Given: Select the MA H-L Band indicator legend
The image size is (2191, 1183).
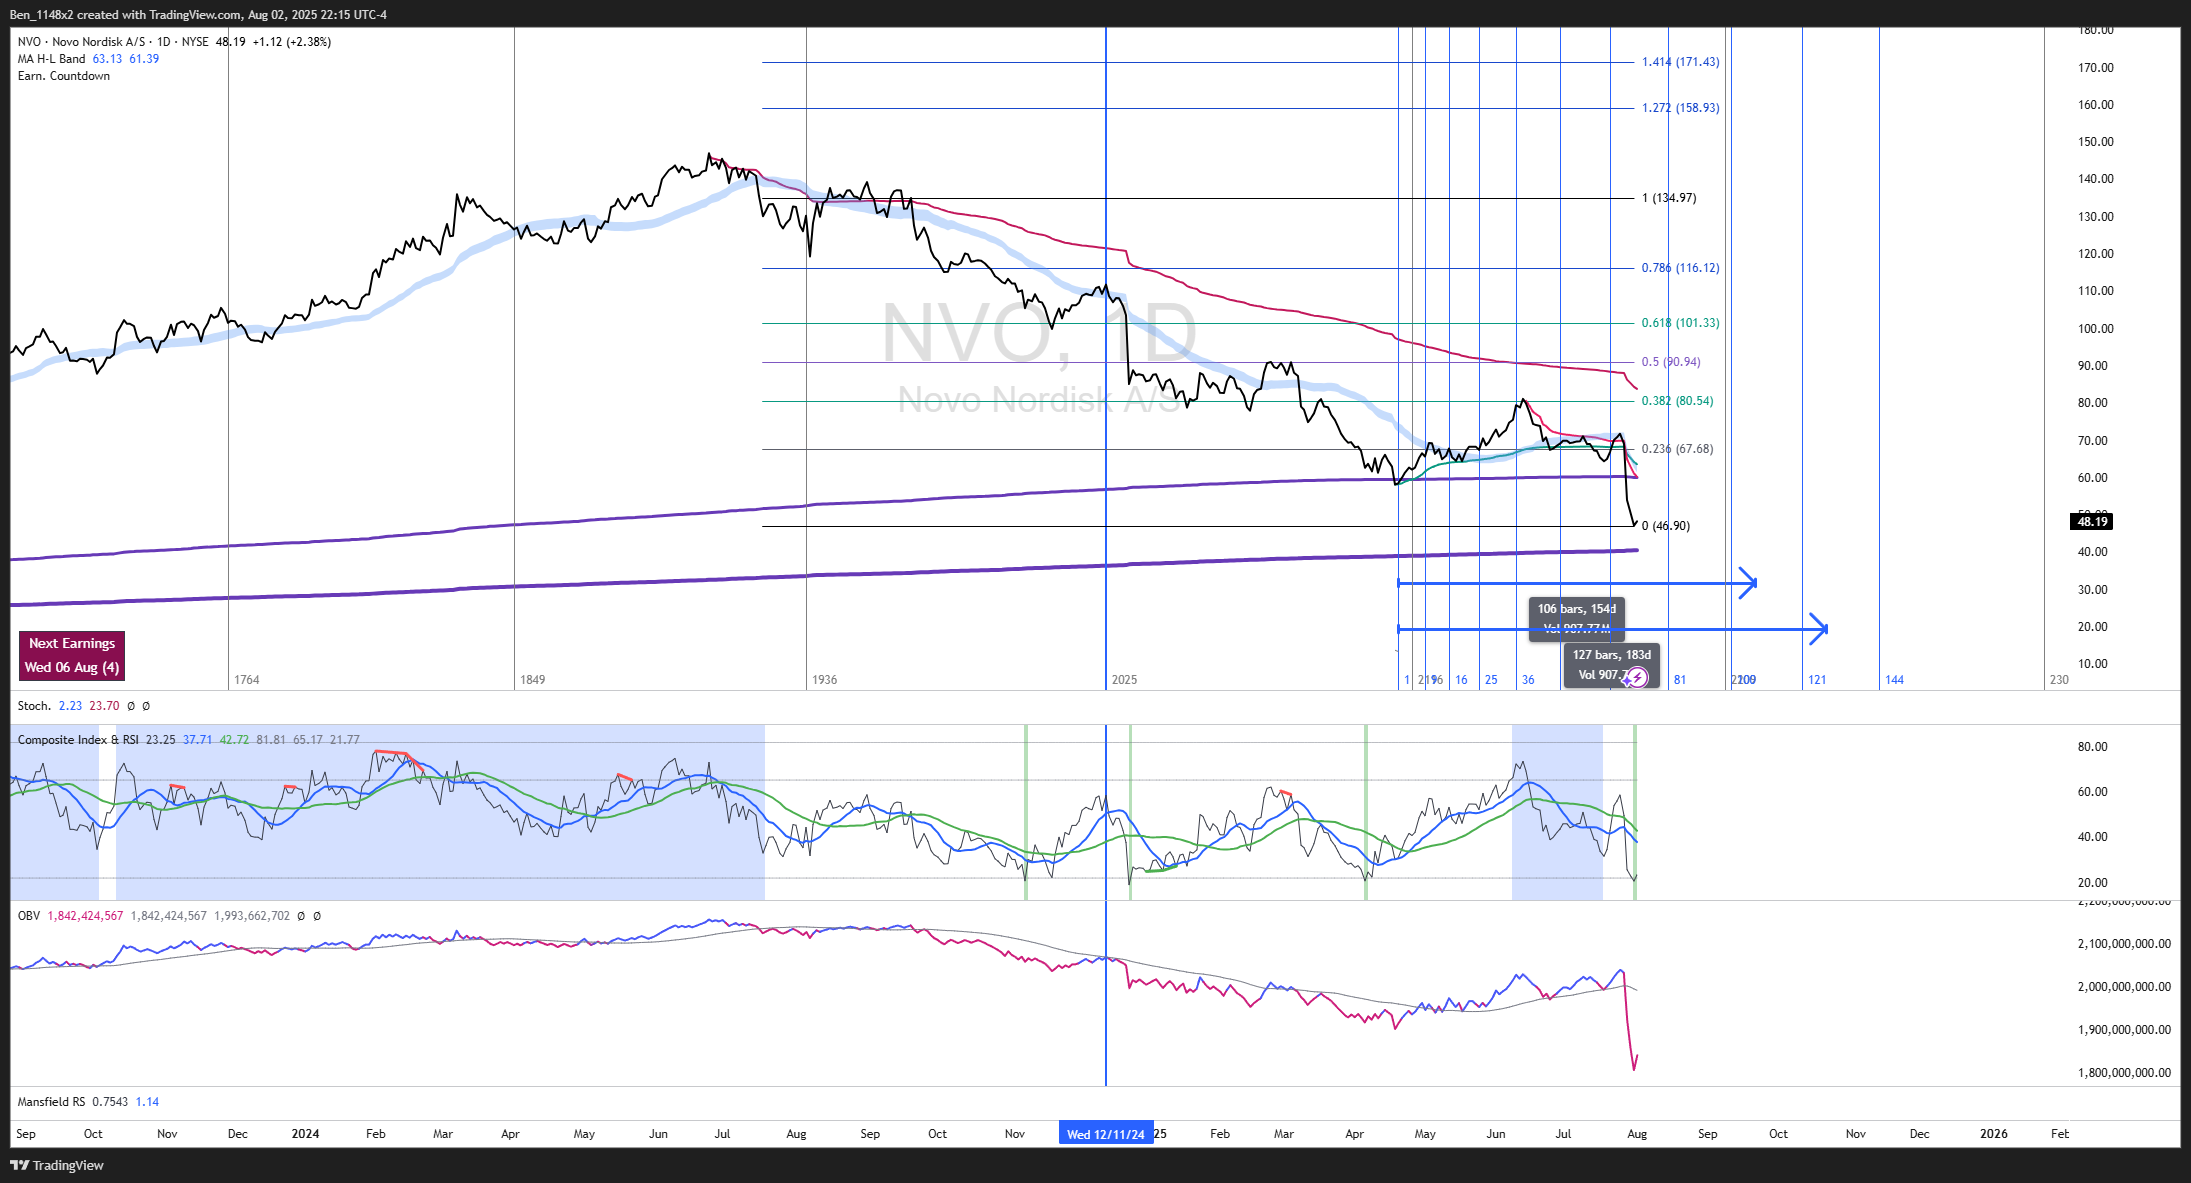Looking at the screenshot, I should [x=51, y=59].
